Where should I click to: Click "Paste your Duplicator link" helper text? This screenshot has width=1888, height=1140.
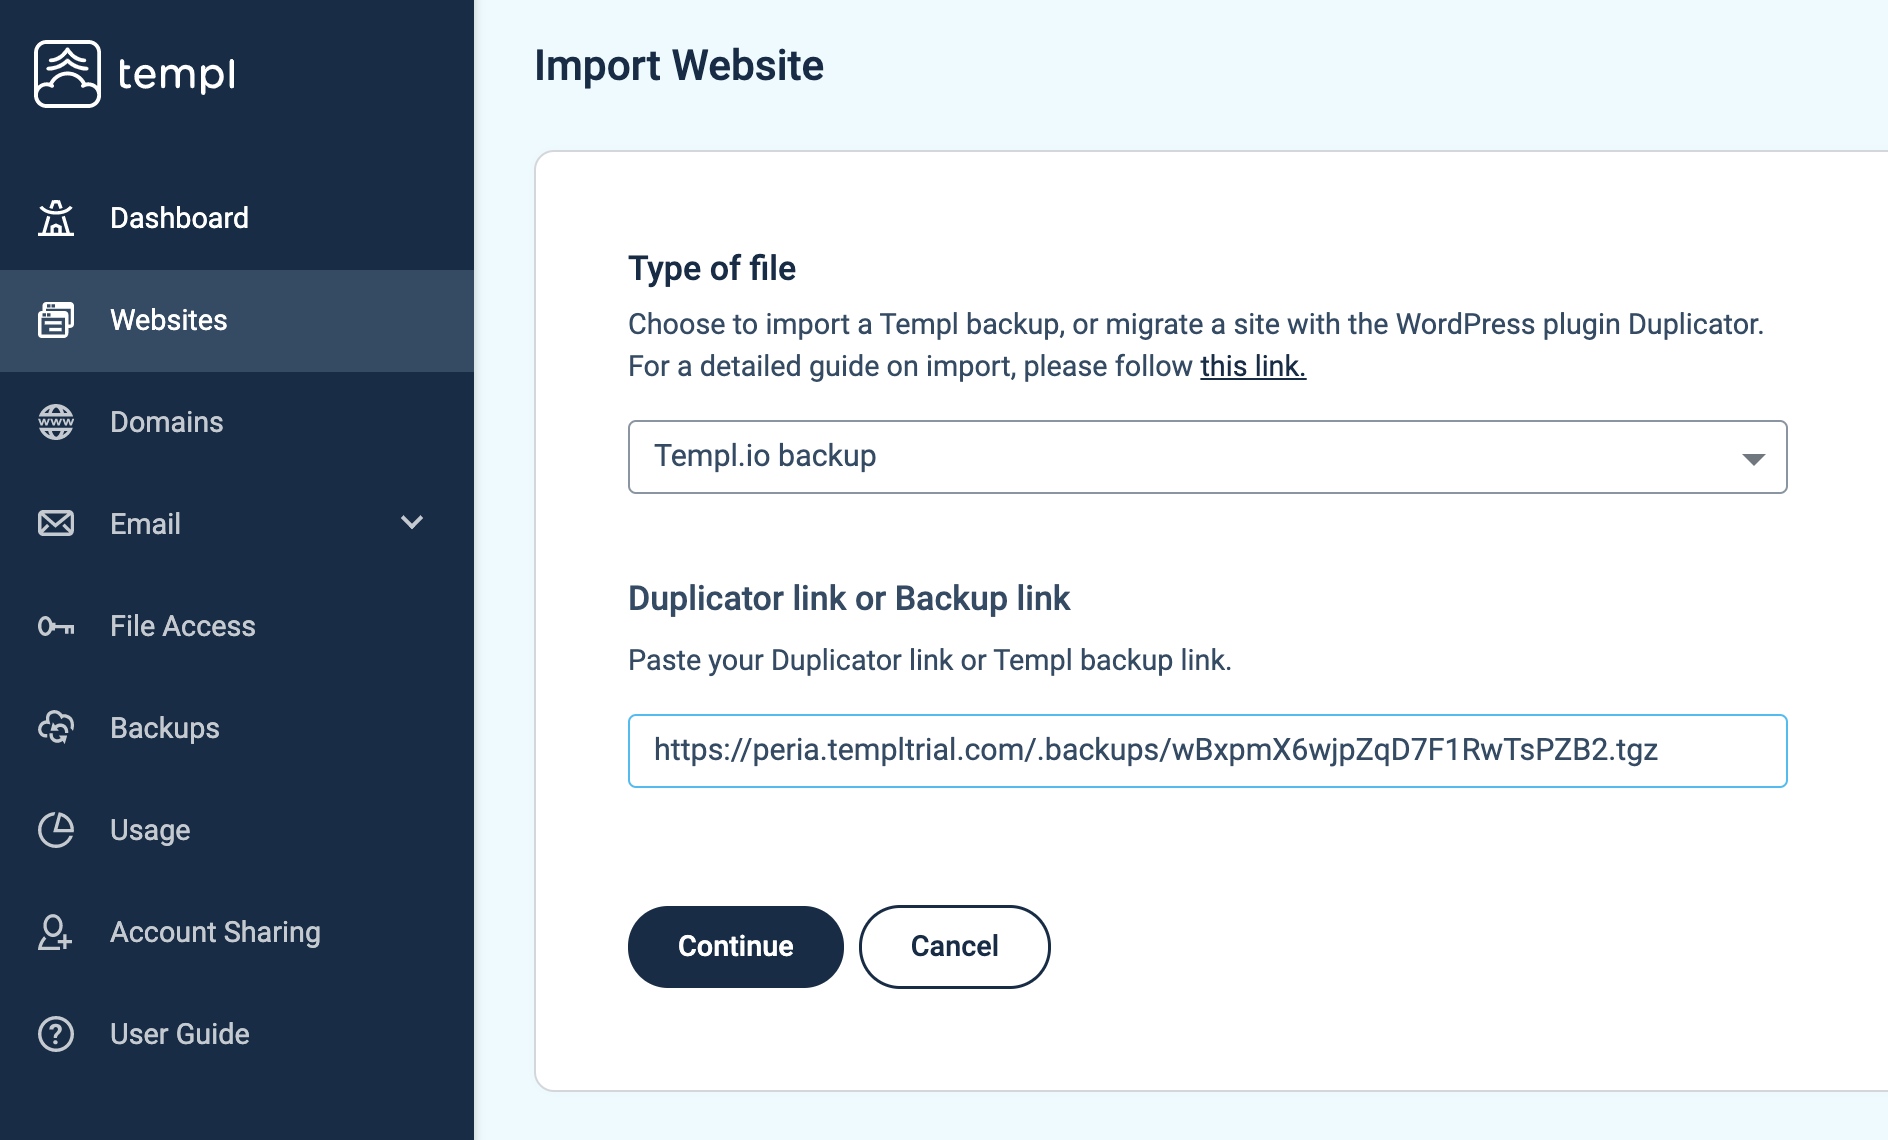coord(930,660)
